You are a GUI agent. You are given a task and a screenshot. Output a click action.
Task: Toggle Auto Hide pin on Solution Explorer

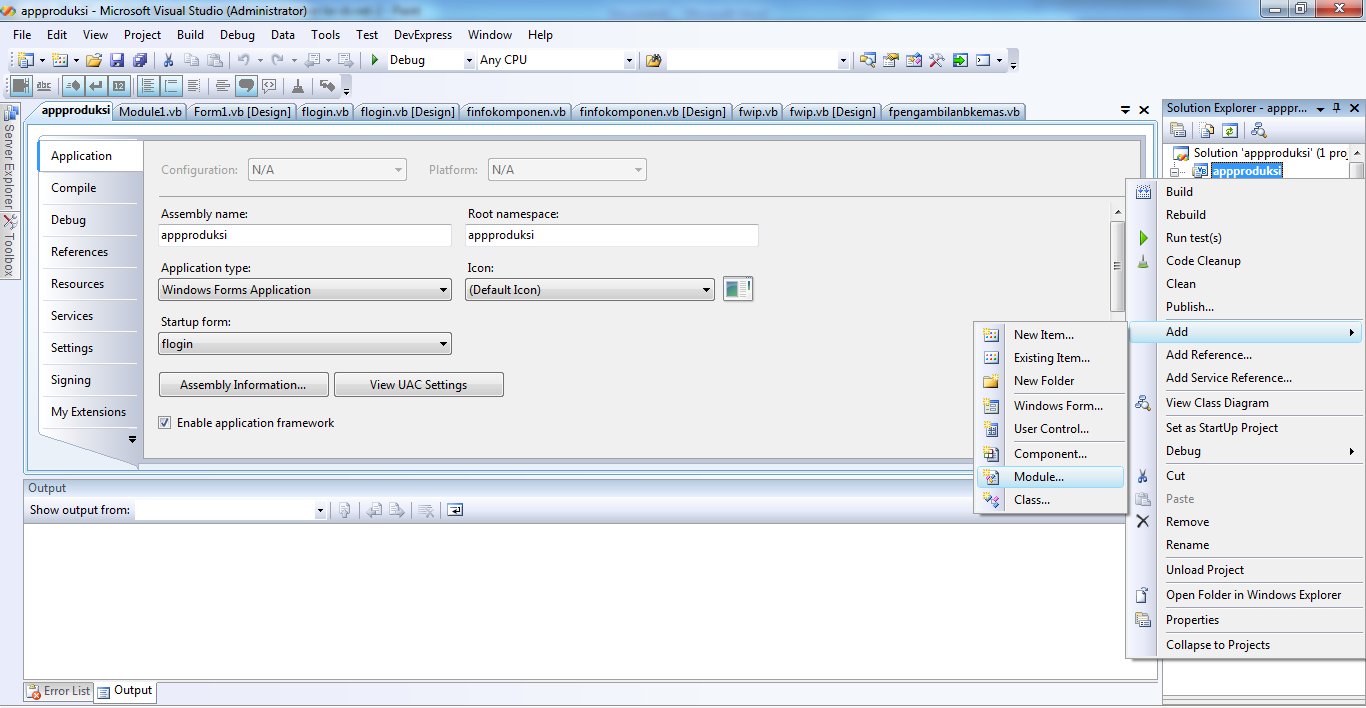[x=1337, y=108]
